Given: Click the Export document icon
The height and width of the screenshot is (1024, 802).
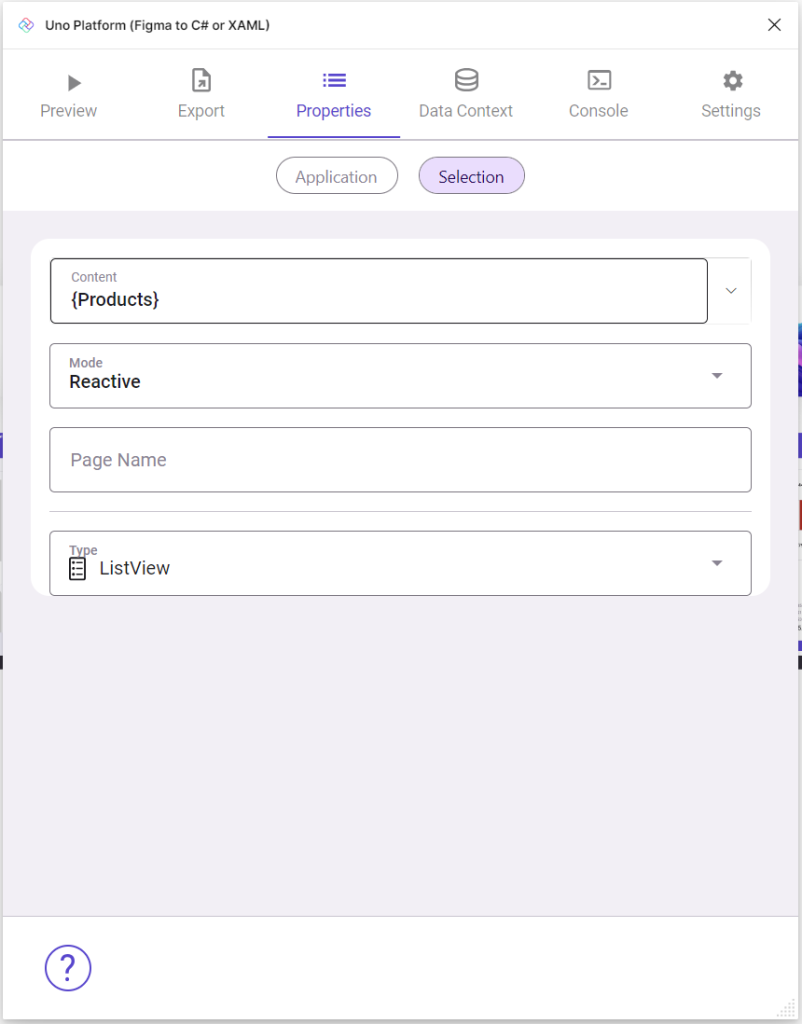Looking at the screenshot, I should pyautogui.click(x=200, y=81).
